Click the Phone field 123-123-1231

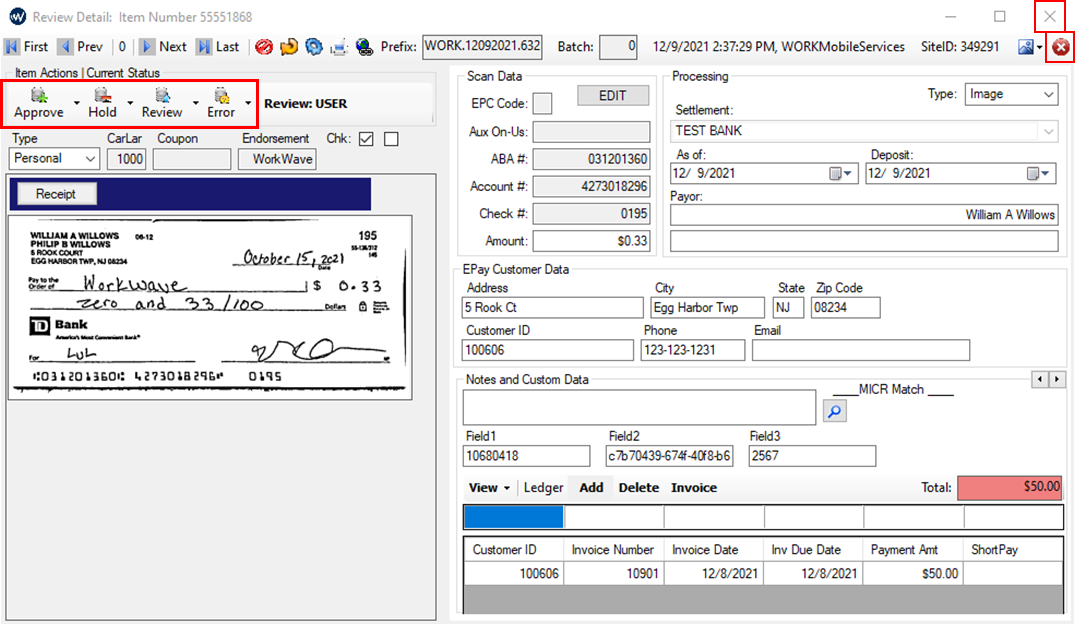coord(692,350)
